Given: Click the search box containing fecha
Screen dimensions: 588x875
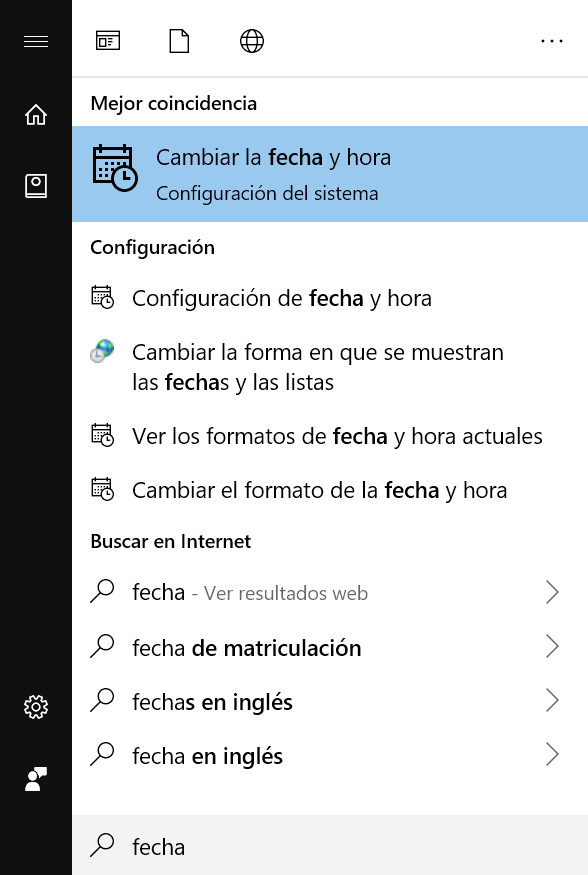Looking at the screenshot, I should [x=330, y=845].
